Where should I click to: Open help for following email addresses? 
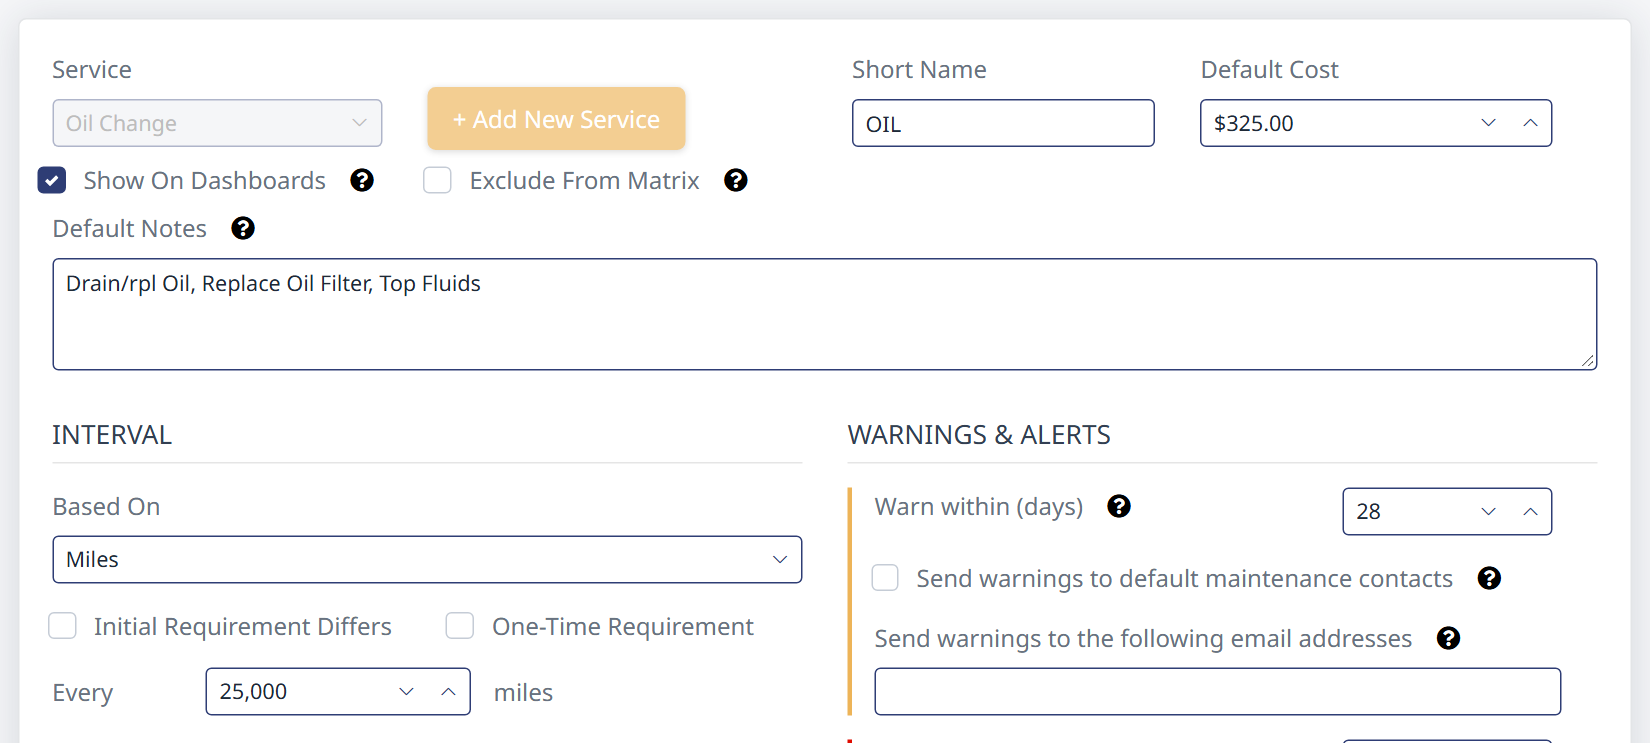tap(1448, 638)
